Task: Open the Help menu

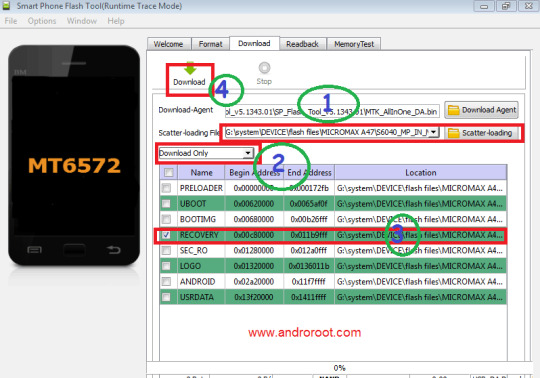Action: point(116,21)
